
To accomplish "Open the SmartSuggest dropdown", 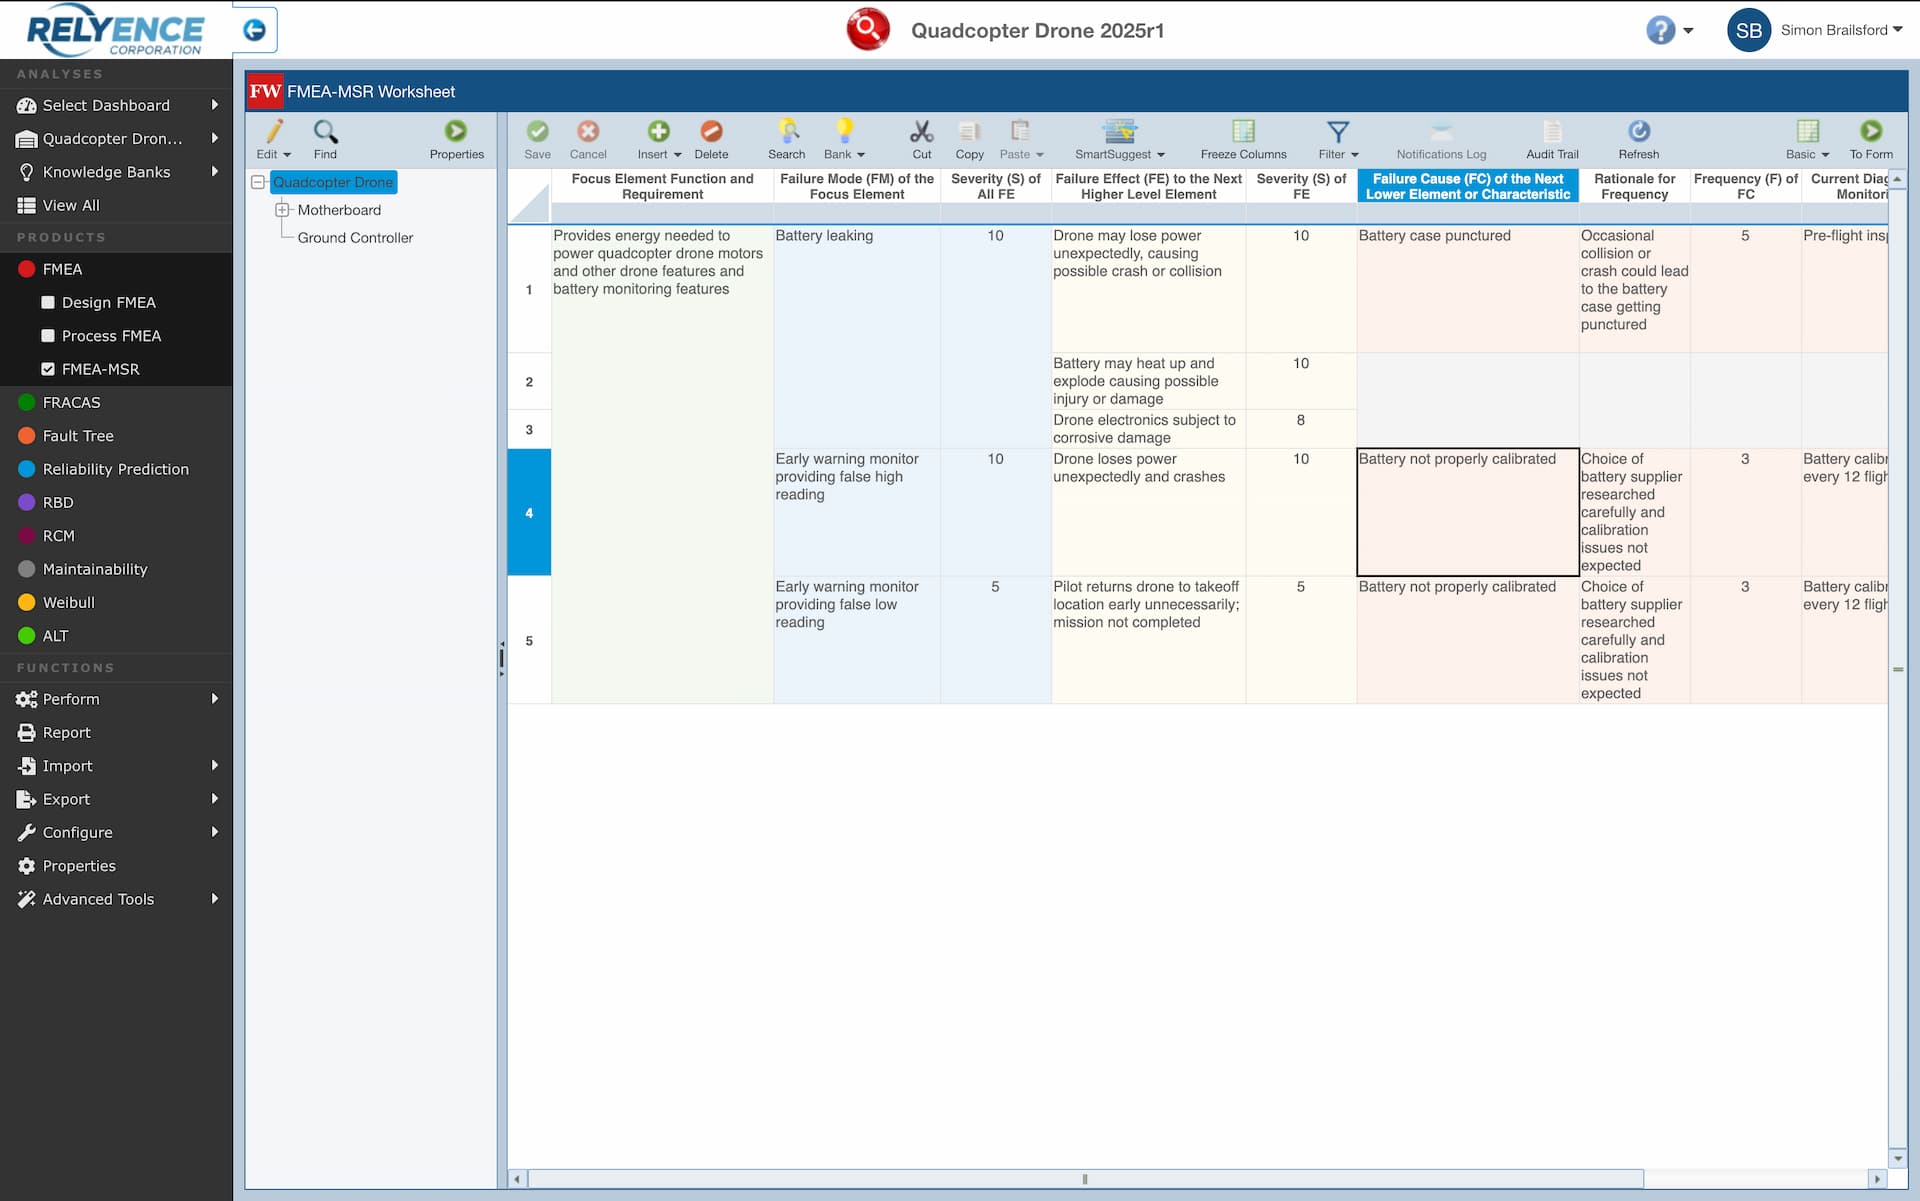I will [1120, 138].
